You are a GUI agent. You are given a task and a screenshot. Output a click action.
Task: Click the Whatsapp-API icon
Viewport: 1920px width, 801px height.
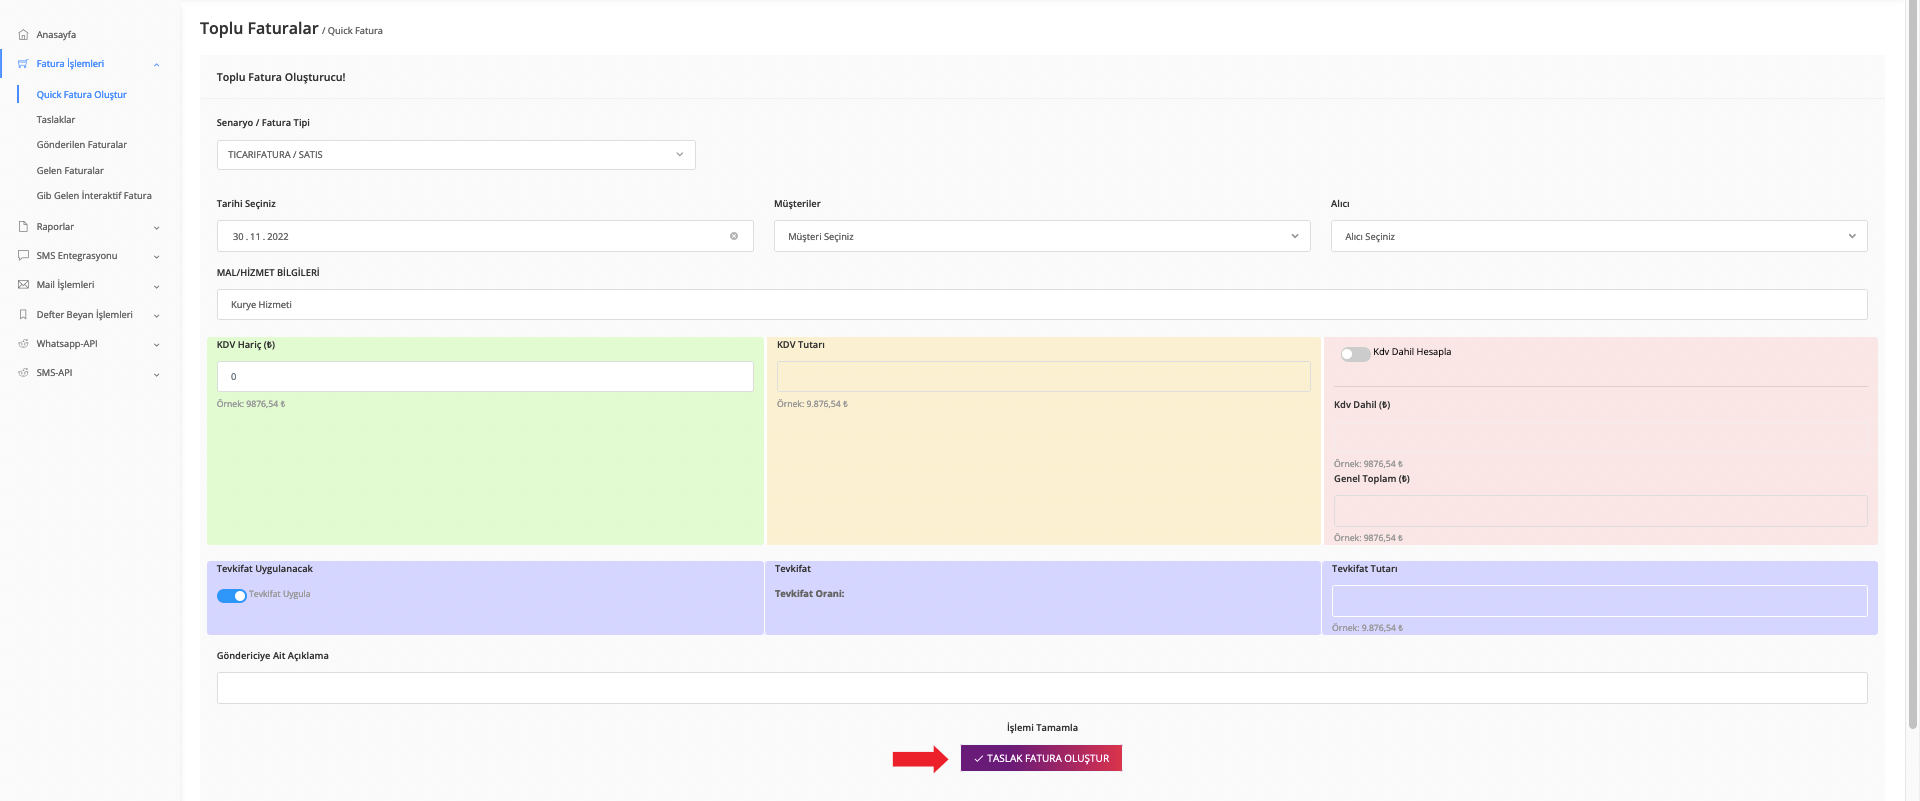(23, 344)
